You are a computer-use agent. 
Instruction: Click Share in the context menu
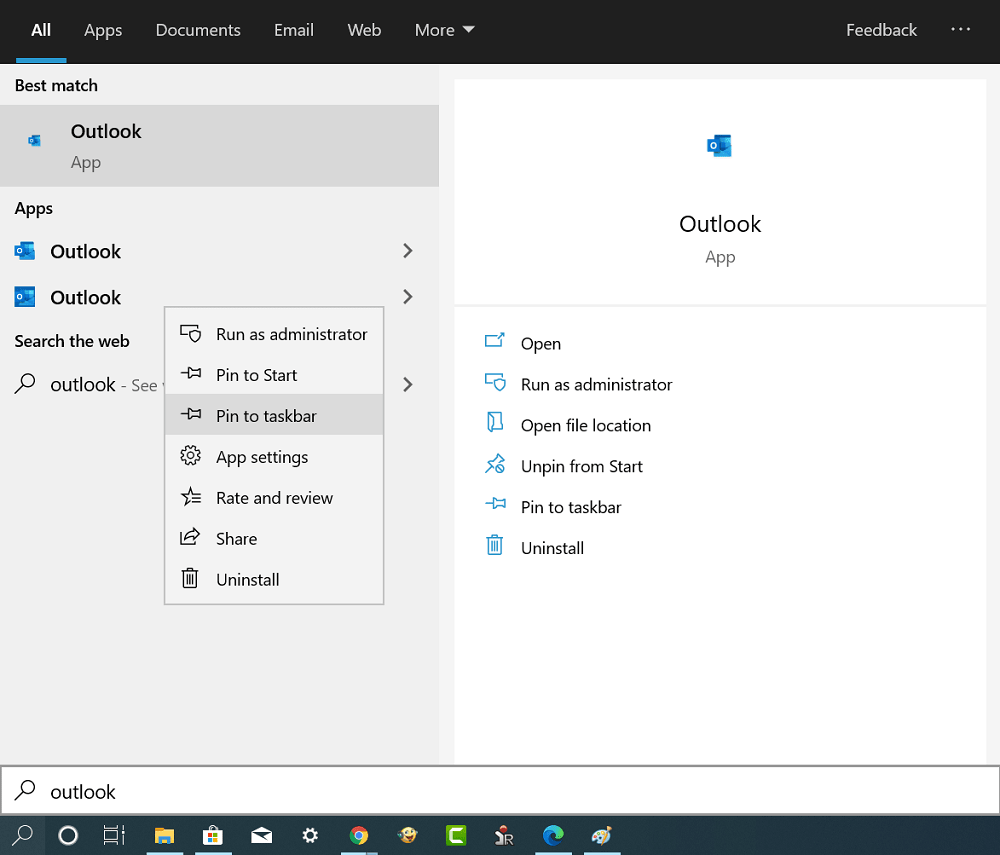point(274,538)
